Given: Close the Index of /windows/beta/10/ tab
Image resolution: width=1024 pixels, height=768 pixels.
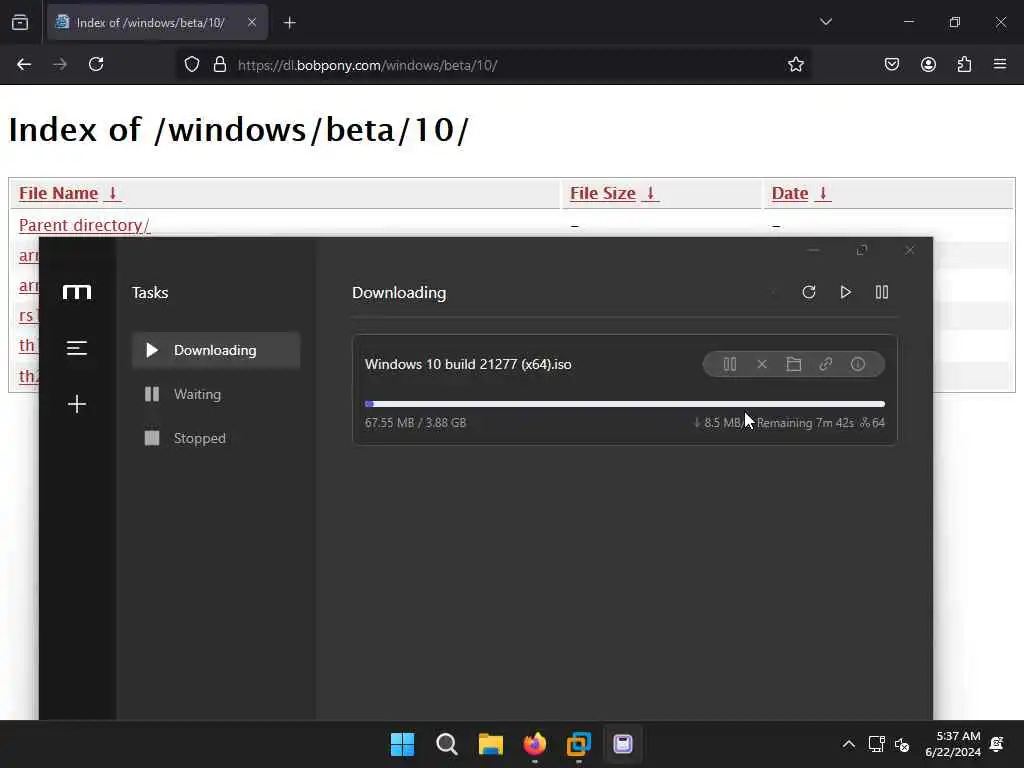Looking at the screenshot, I should [252, 23].
